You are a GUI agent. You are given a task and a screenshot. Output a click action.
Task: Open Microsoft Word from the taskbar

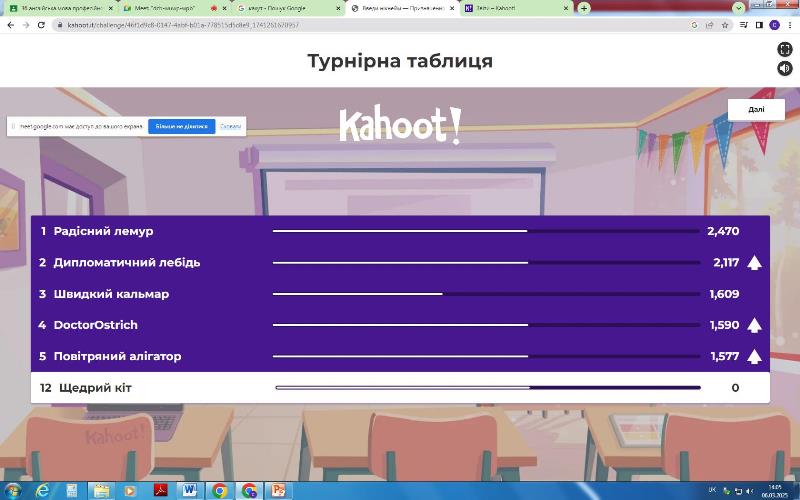[189, 490]
